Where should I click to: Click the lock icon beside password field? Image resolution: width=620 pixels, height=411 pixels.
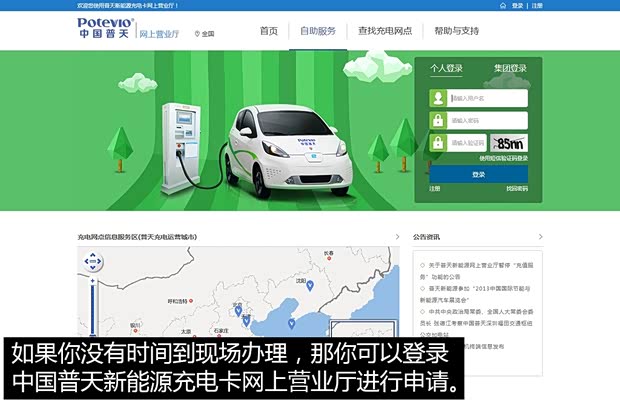pos(438,121)
